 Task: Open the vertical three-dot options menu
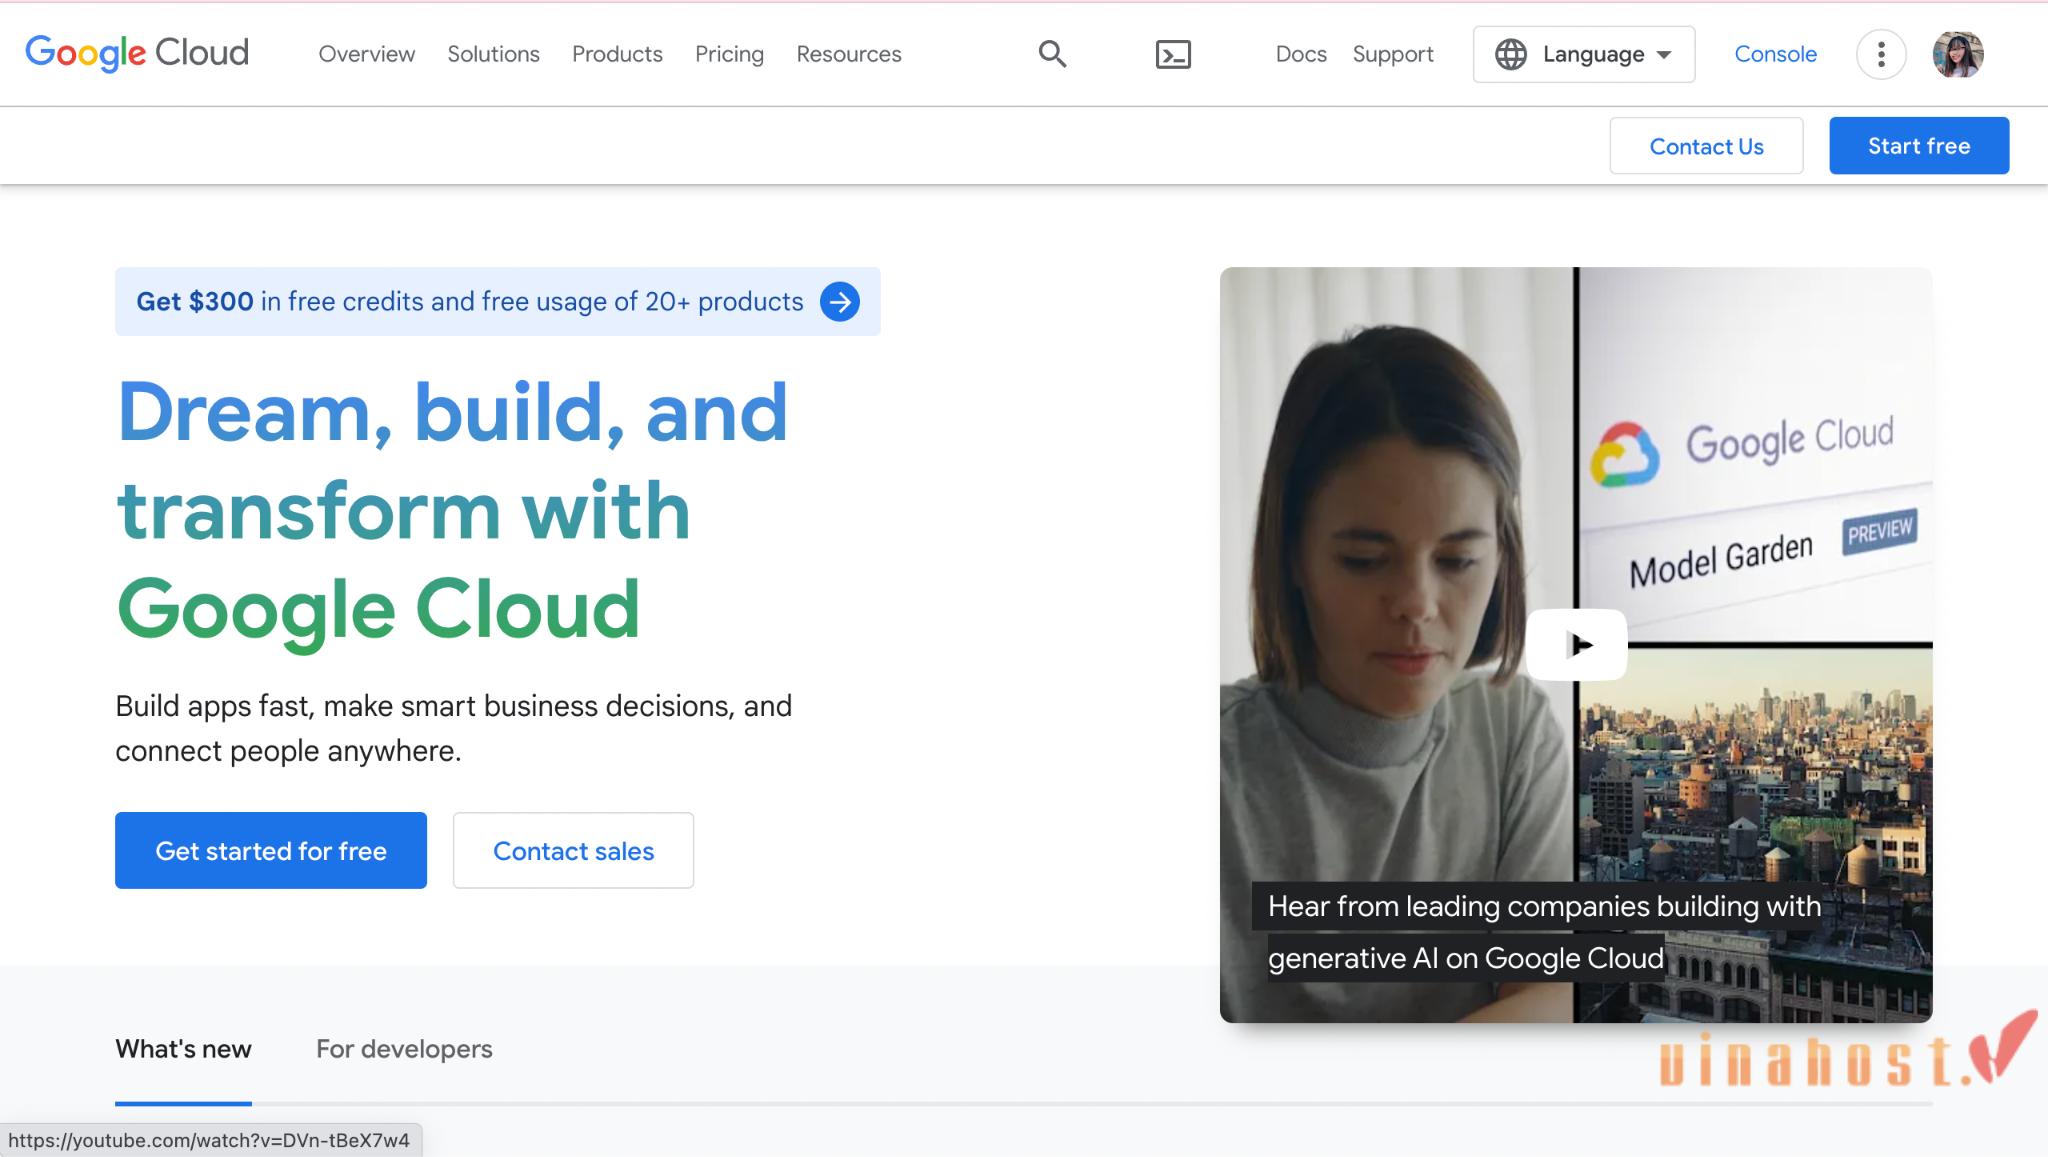(x=1882, y=54)
